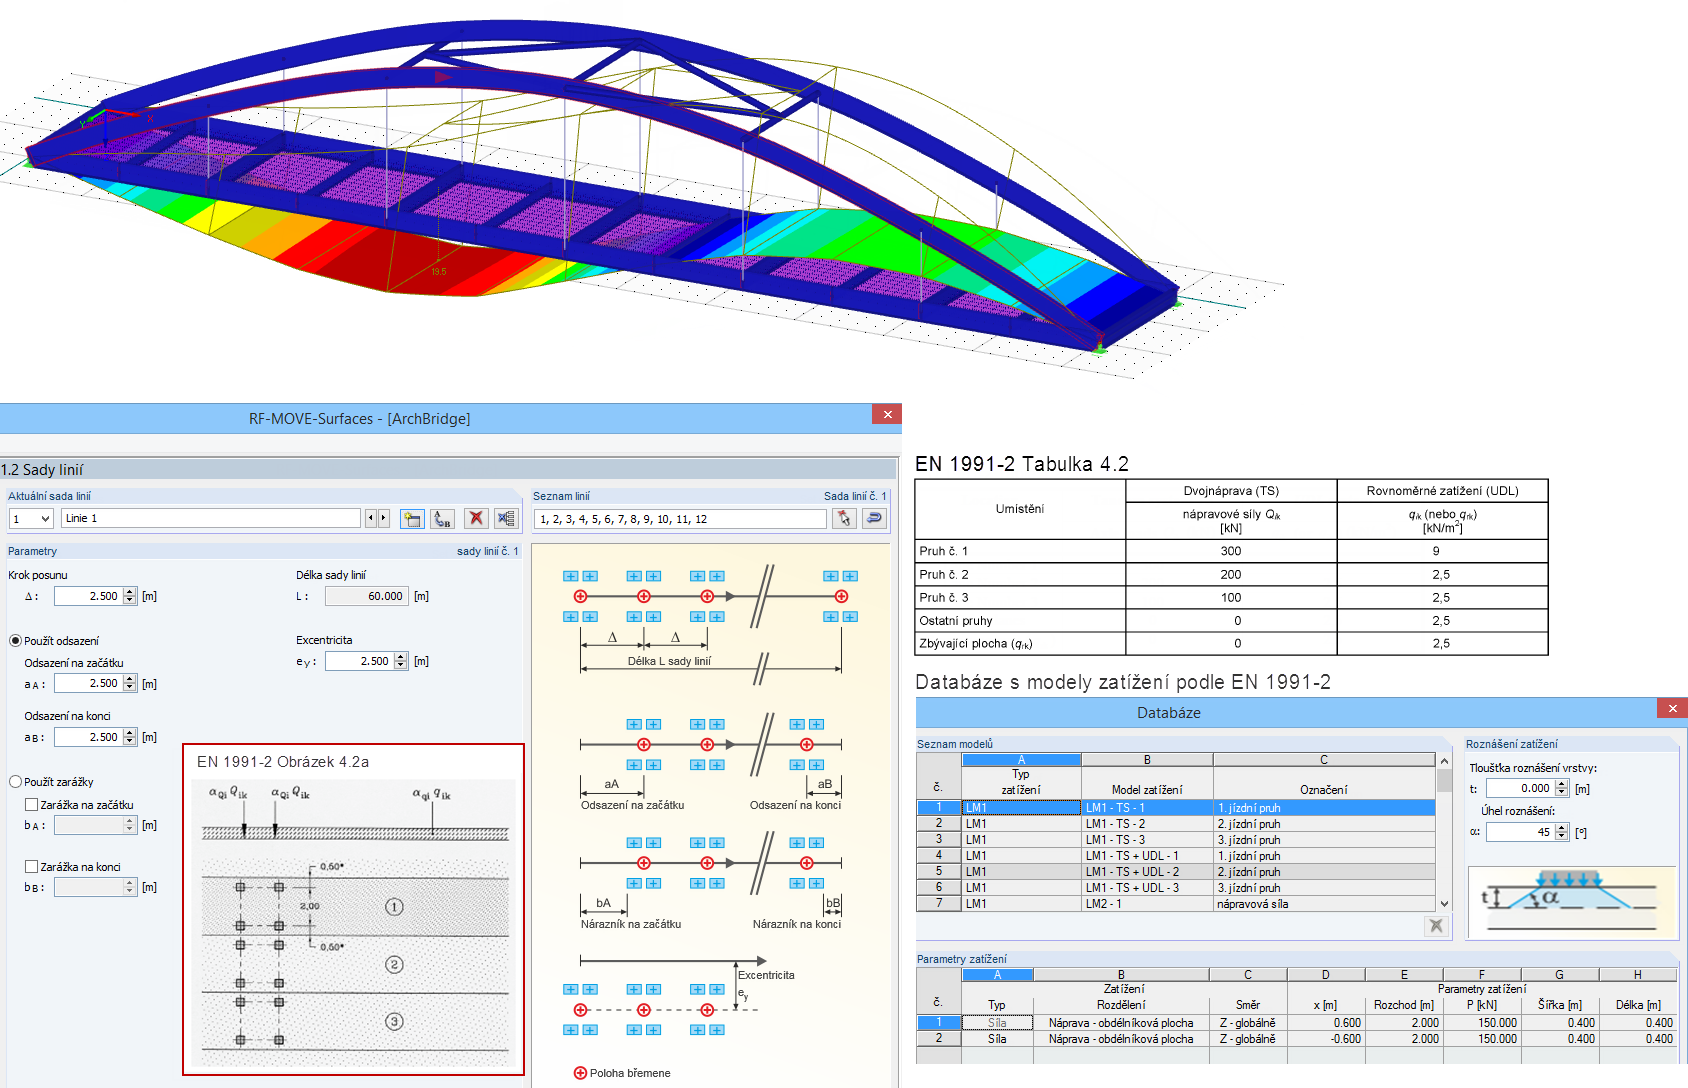Click column header F in Parametry zatížení
This screenshot has height=1088, width=1688.
(1482, 975)
